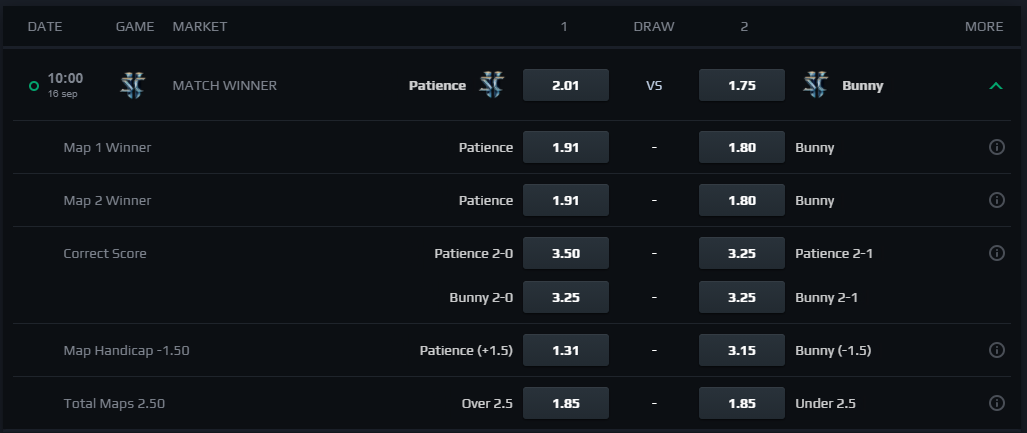Click the MARKET column header

(200, 27)
